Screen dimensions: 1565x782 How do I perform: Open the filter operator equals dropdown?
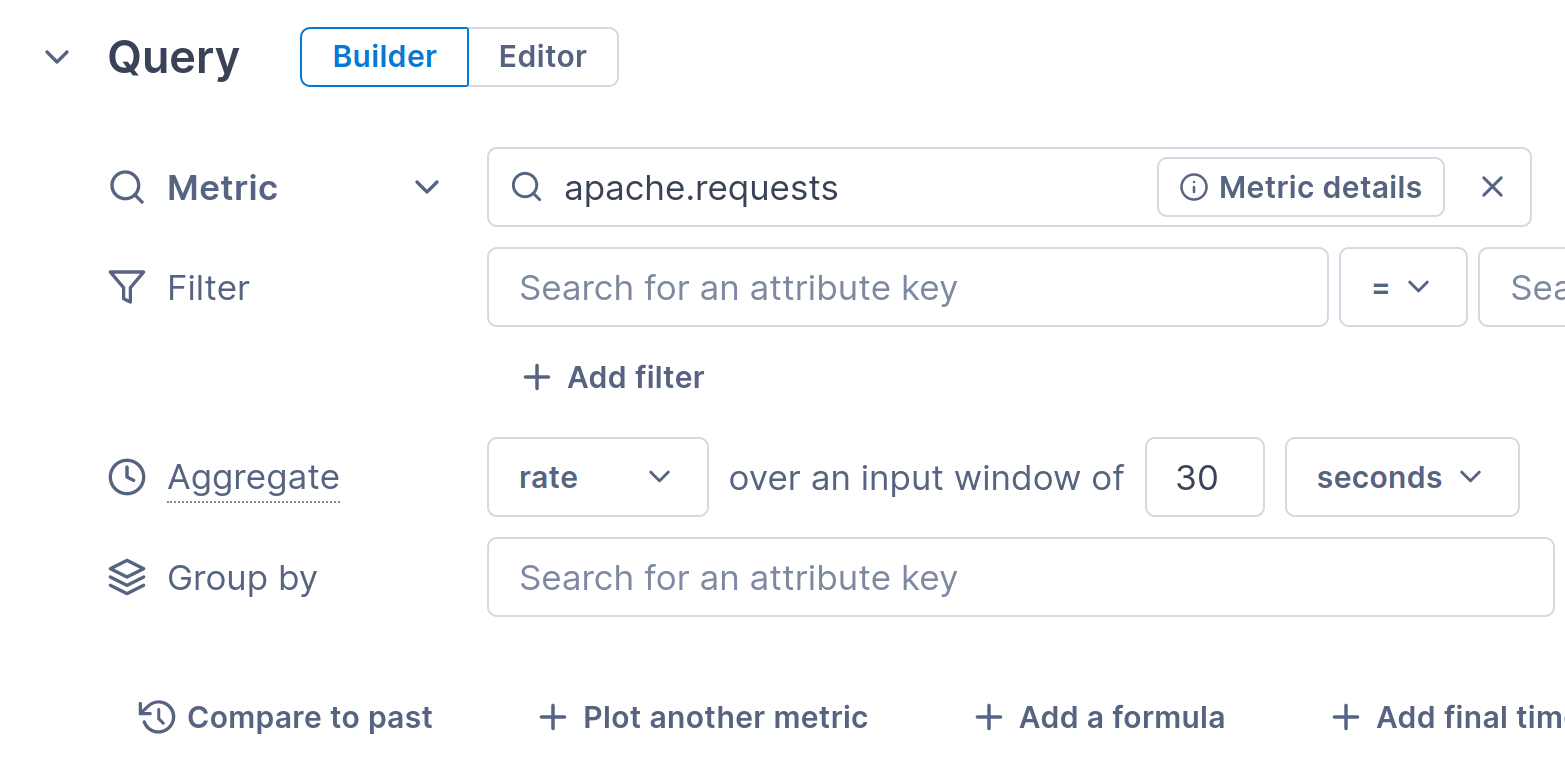(x=1402, y=288)
